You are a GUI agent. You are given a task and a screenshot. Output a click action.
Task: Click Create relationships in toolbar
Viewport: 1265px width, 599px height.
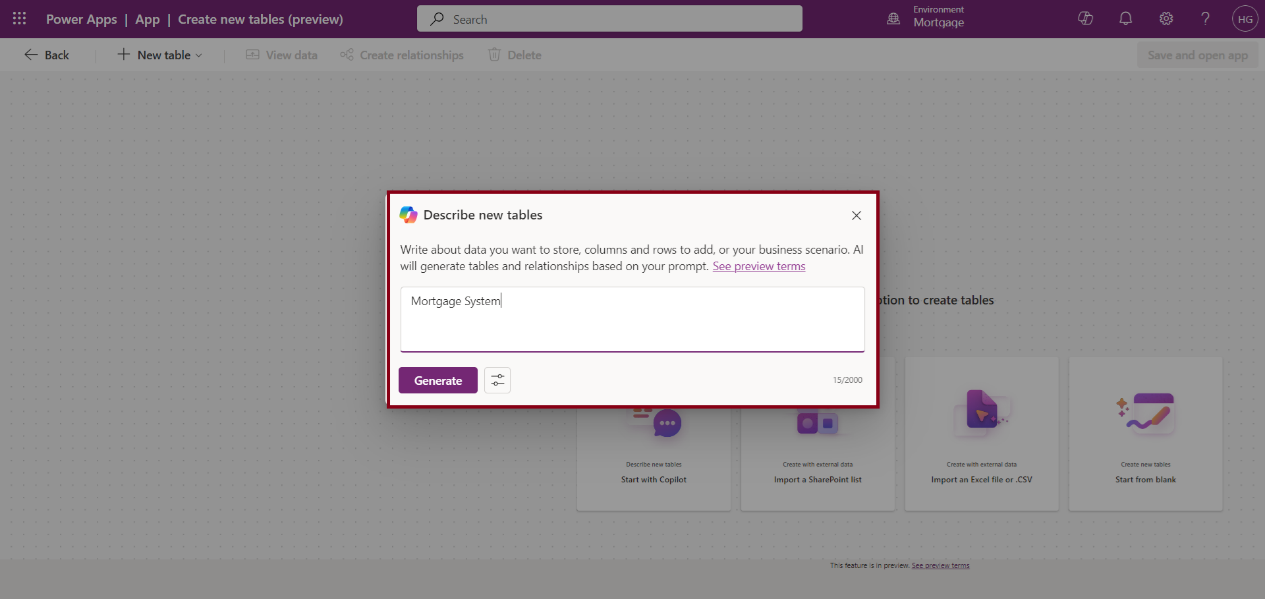pyautogui.click(x=401, y=55)
